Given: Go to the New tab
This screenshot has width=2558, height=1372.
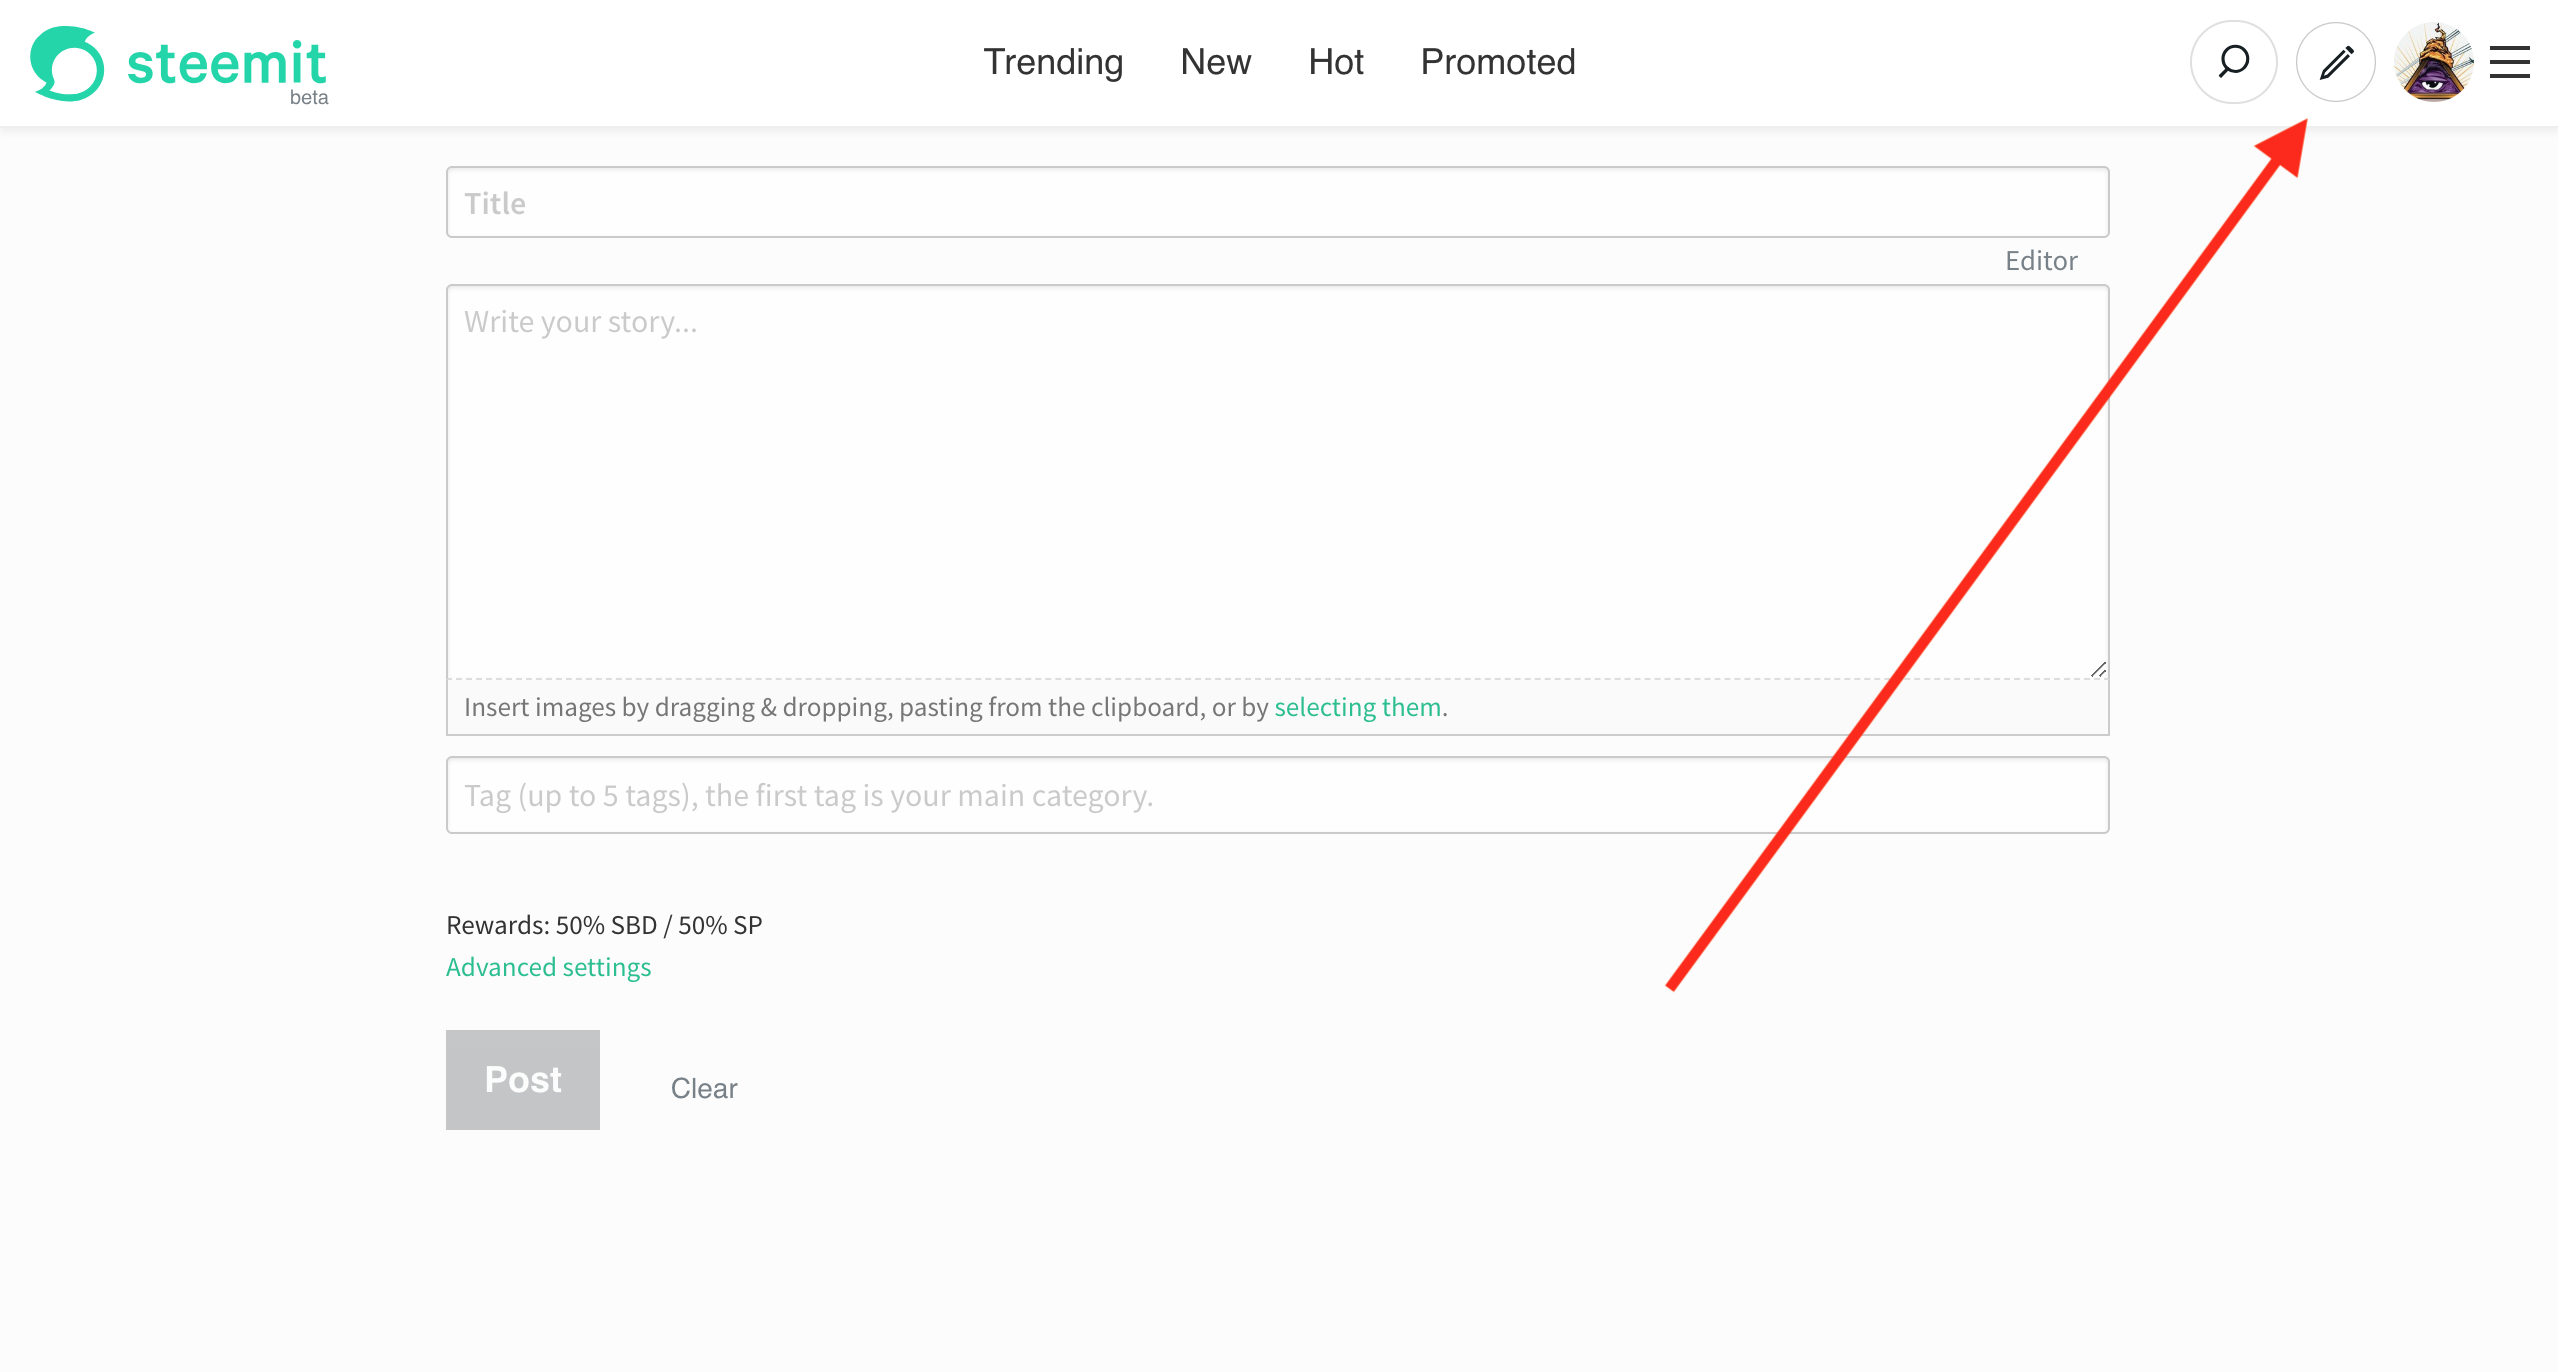Looking at the screenshot, I should (x=1215, y=62).
